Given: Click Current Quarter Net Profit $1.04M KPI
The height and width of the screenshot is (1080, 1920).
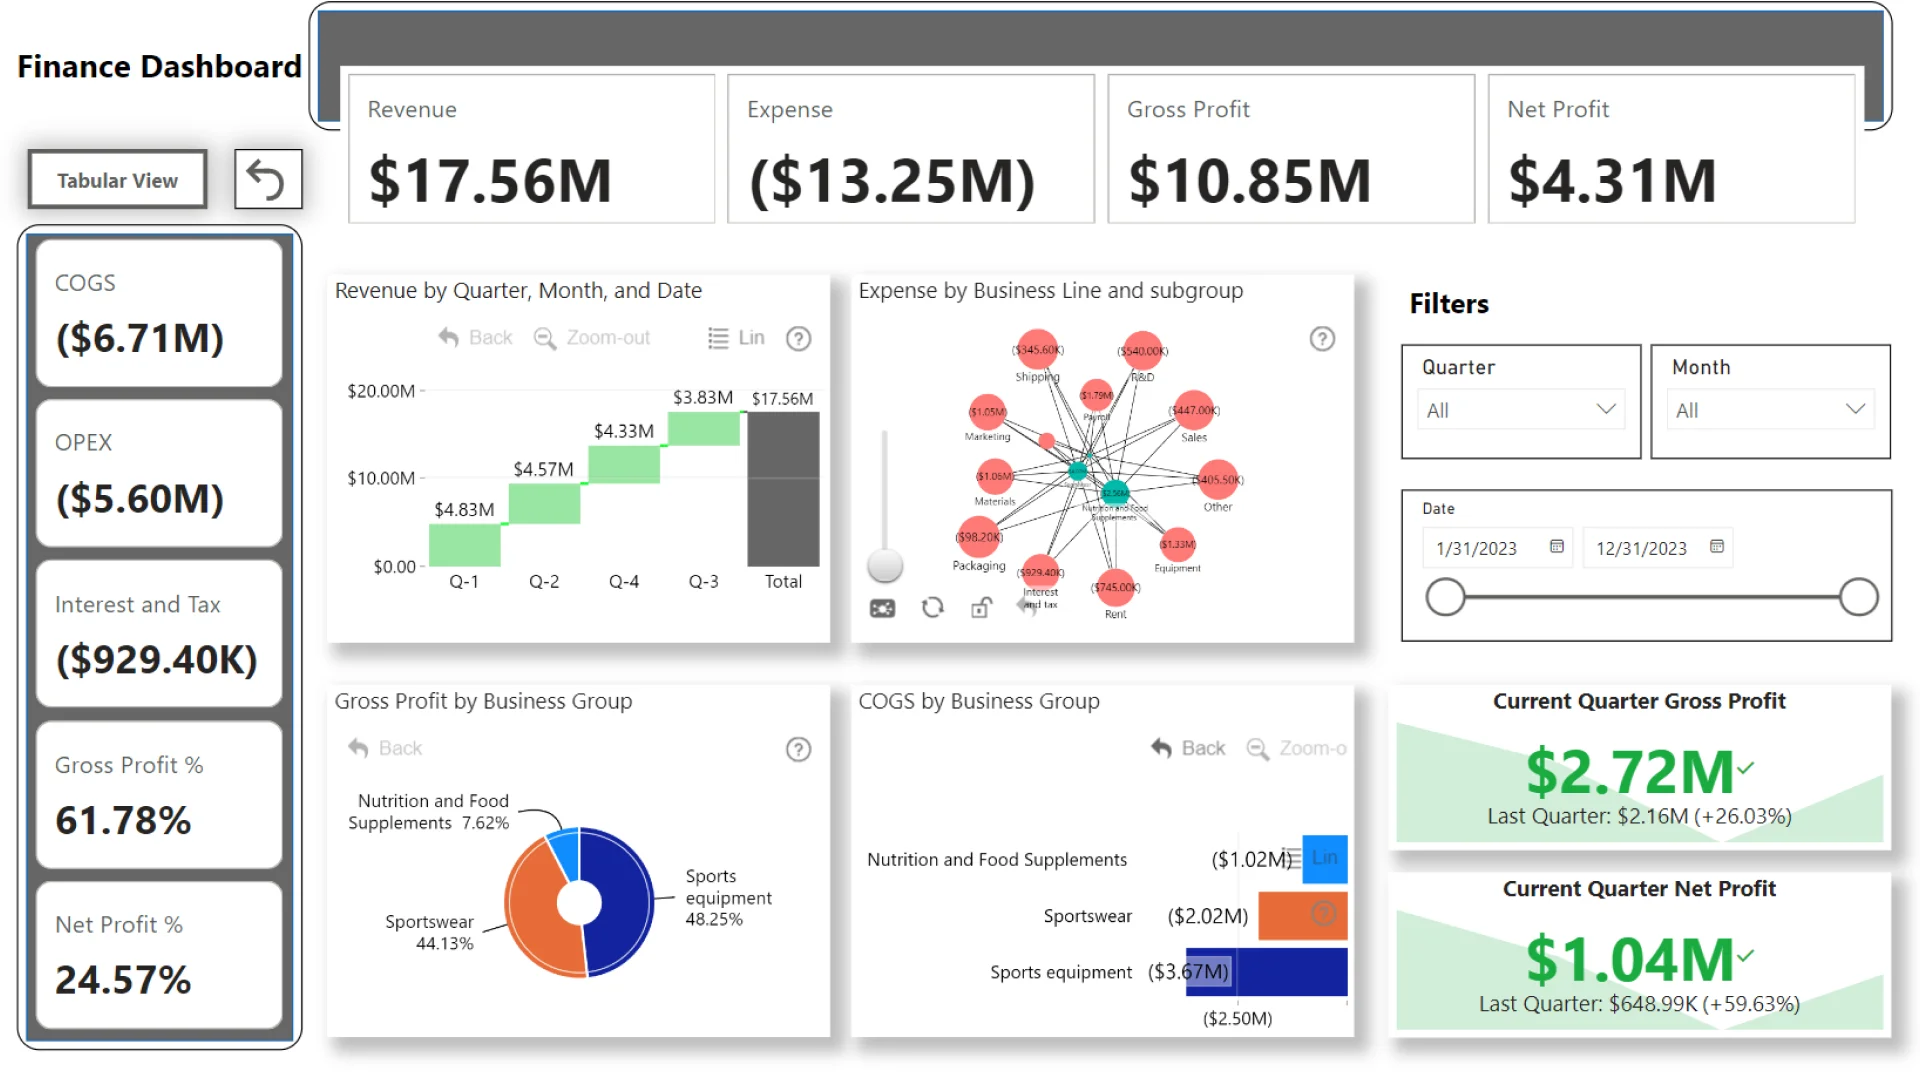Looking at the screenshot, I should coord(1639,954).
